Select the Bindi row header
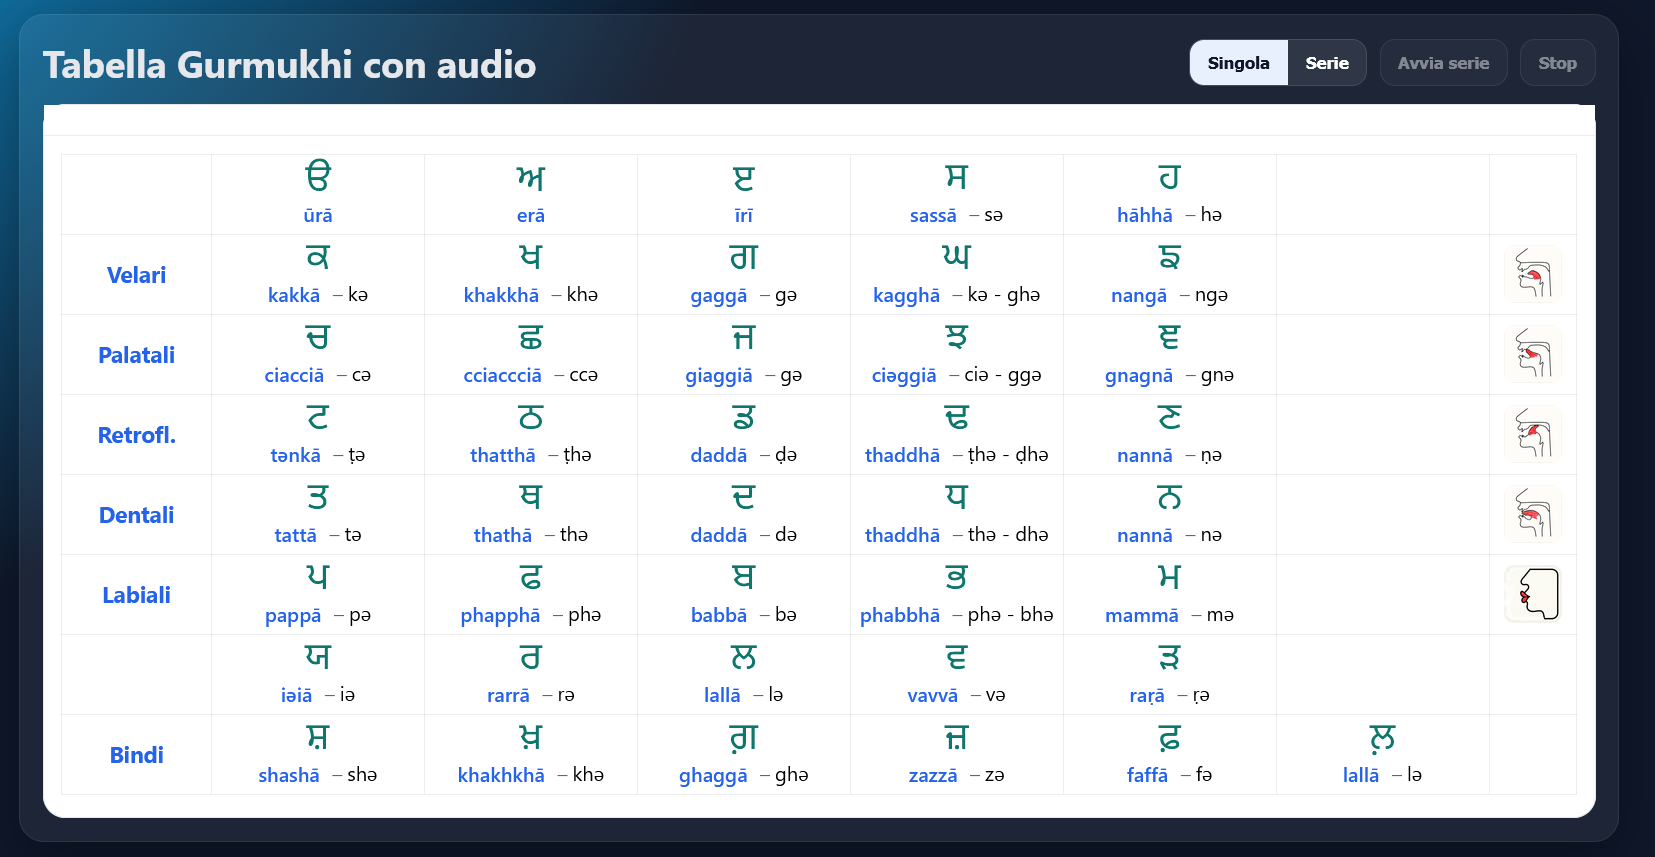The image size is (1655, 857). [x=136, y=755]
